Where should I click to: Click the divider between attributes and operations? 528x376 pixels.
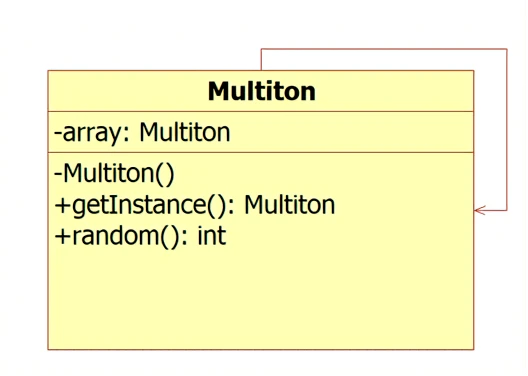click(x=261, y=152)
